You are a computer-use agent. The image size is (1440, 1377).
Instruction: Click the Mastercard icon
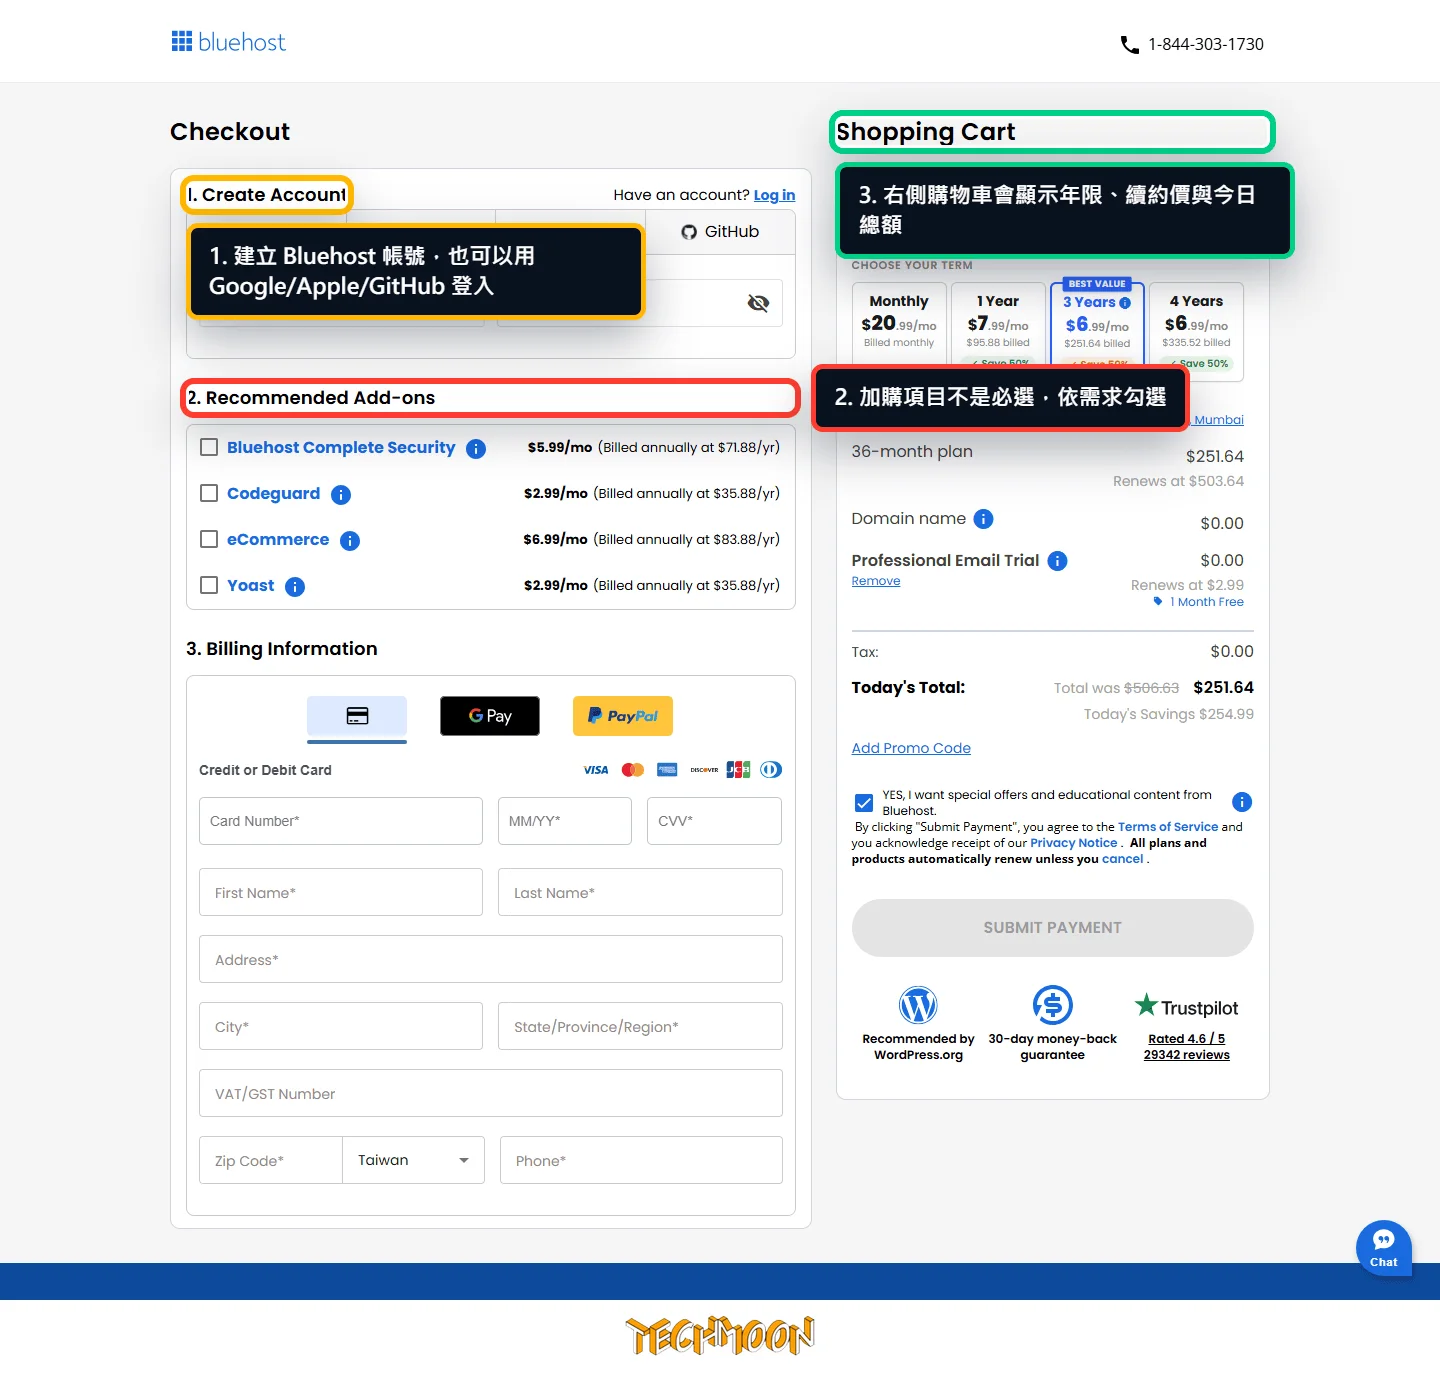tap(633, 770)
